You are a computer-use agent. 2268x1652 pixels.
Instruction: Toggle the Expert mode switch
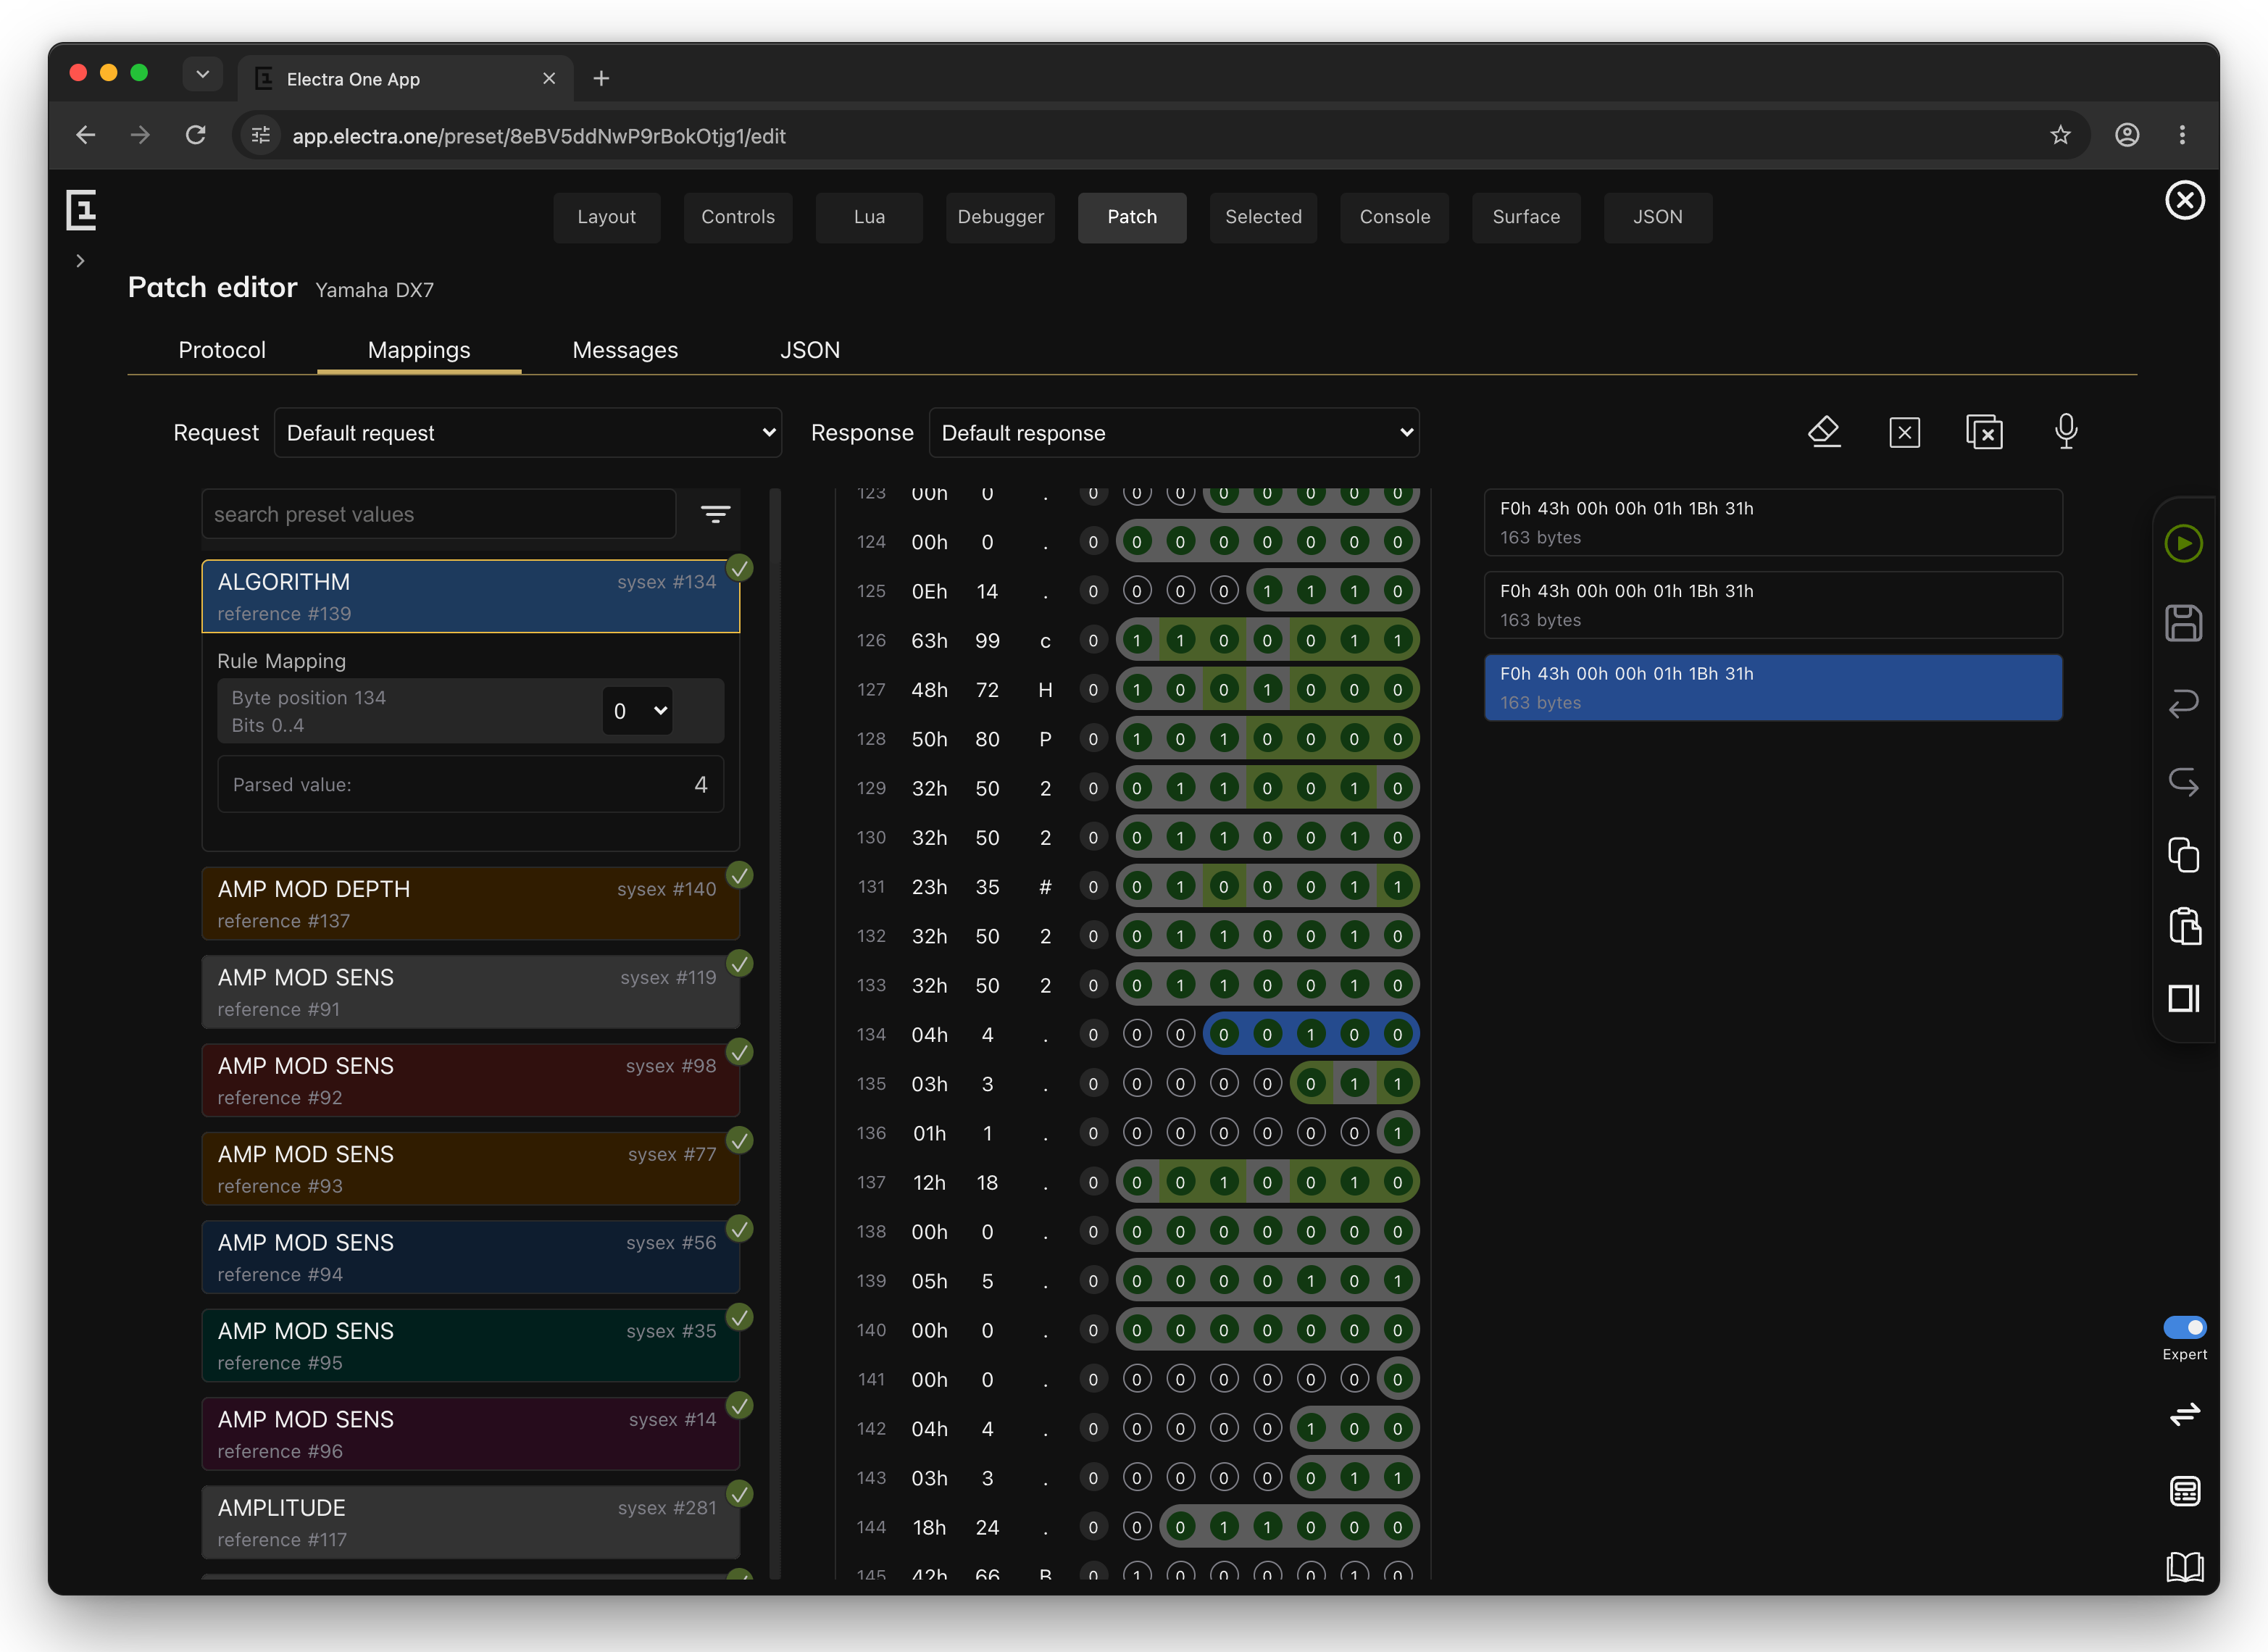2184,1327
